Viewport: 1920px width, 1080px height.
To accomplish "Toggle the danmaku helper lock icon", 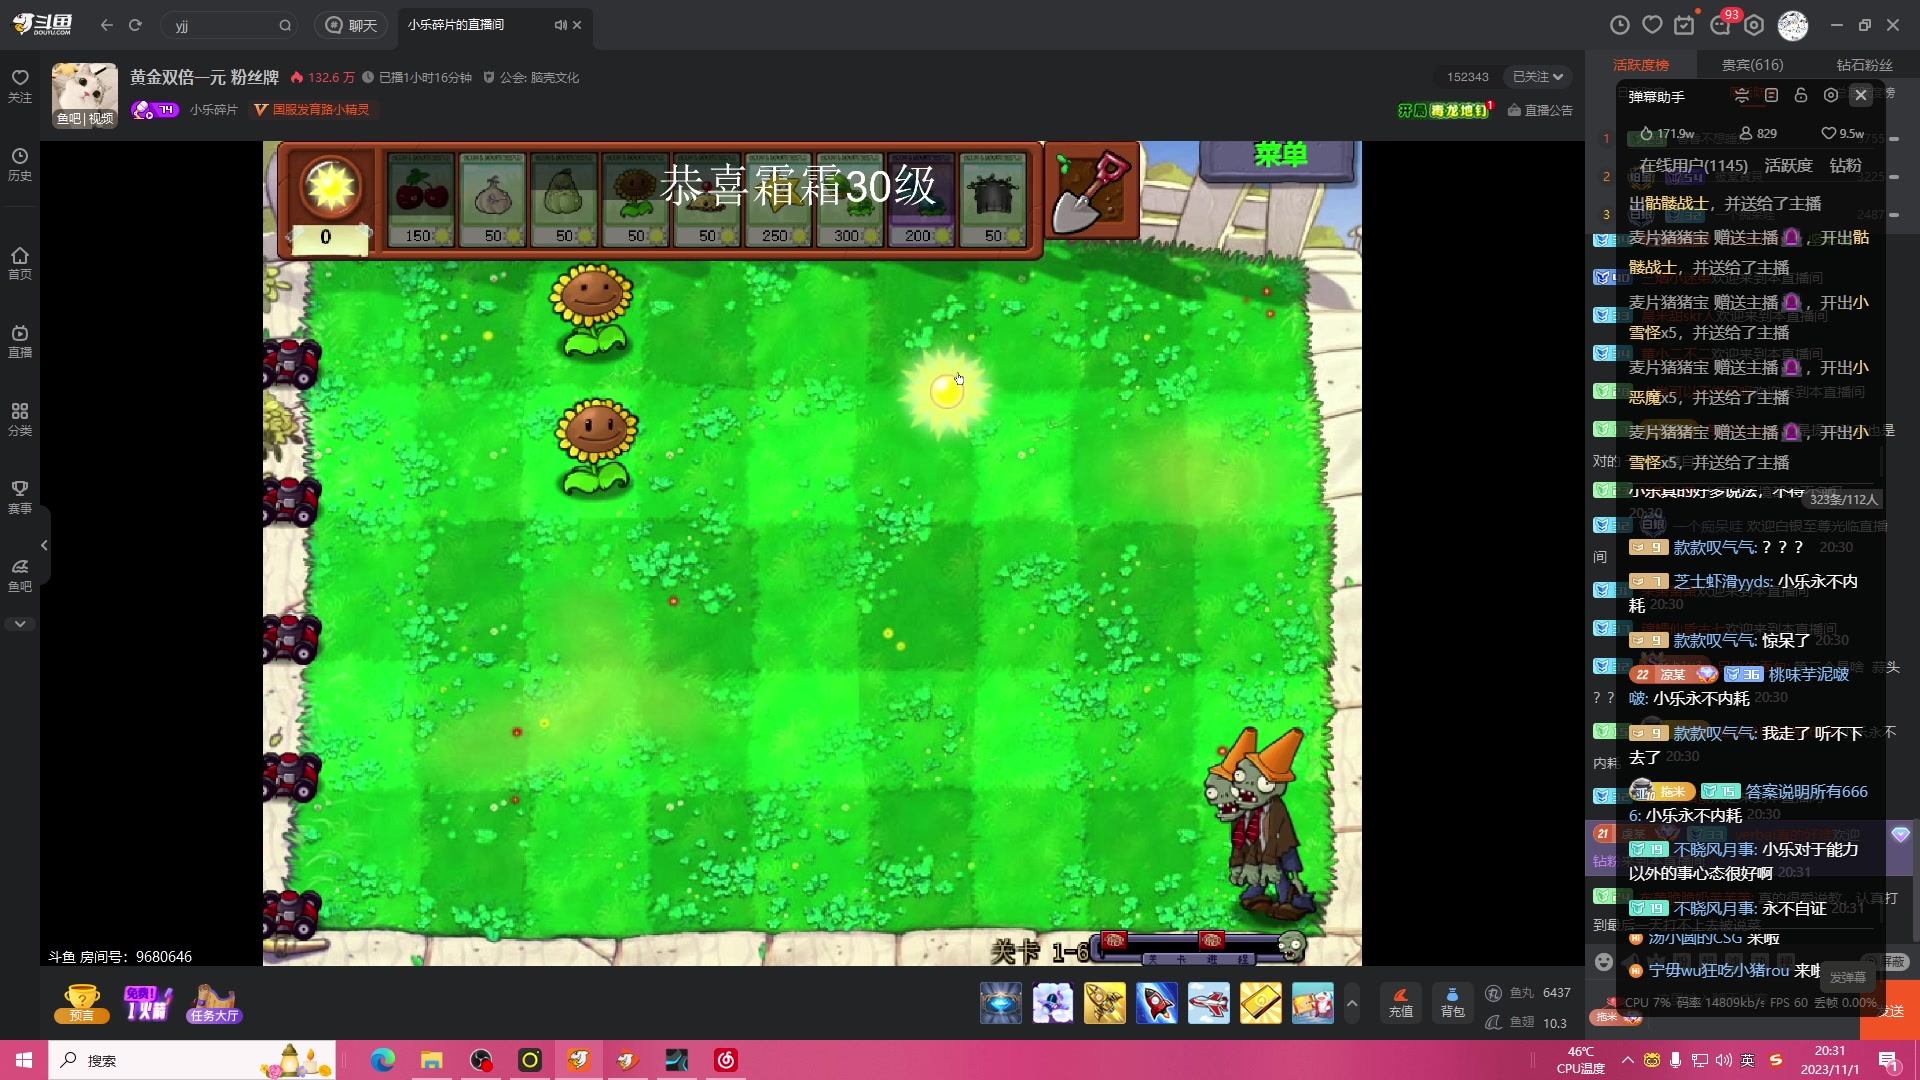I will tap(1801, 95).
